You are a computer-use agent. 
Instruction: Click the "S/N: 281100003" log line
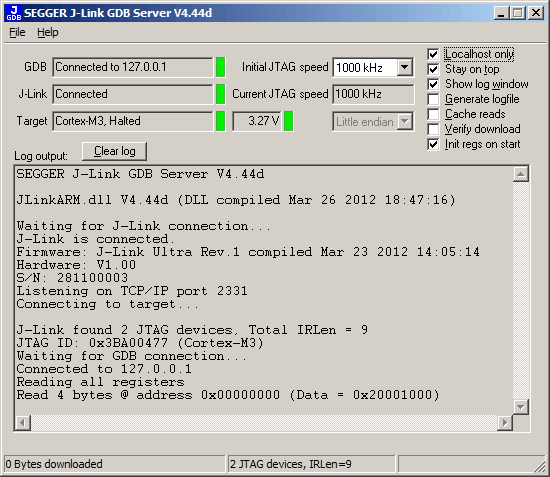point(72,278)
